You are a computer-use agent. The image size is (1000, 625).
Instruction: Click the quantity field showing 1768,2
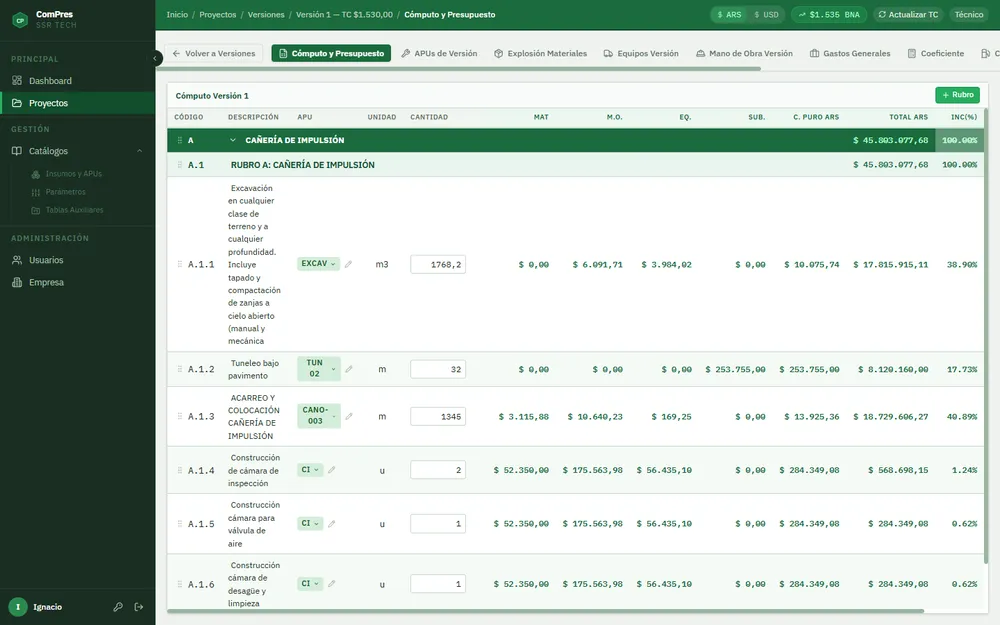tap(438, 264)
